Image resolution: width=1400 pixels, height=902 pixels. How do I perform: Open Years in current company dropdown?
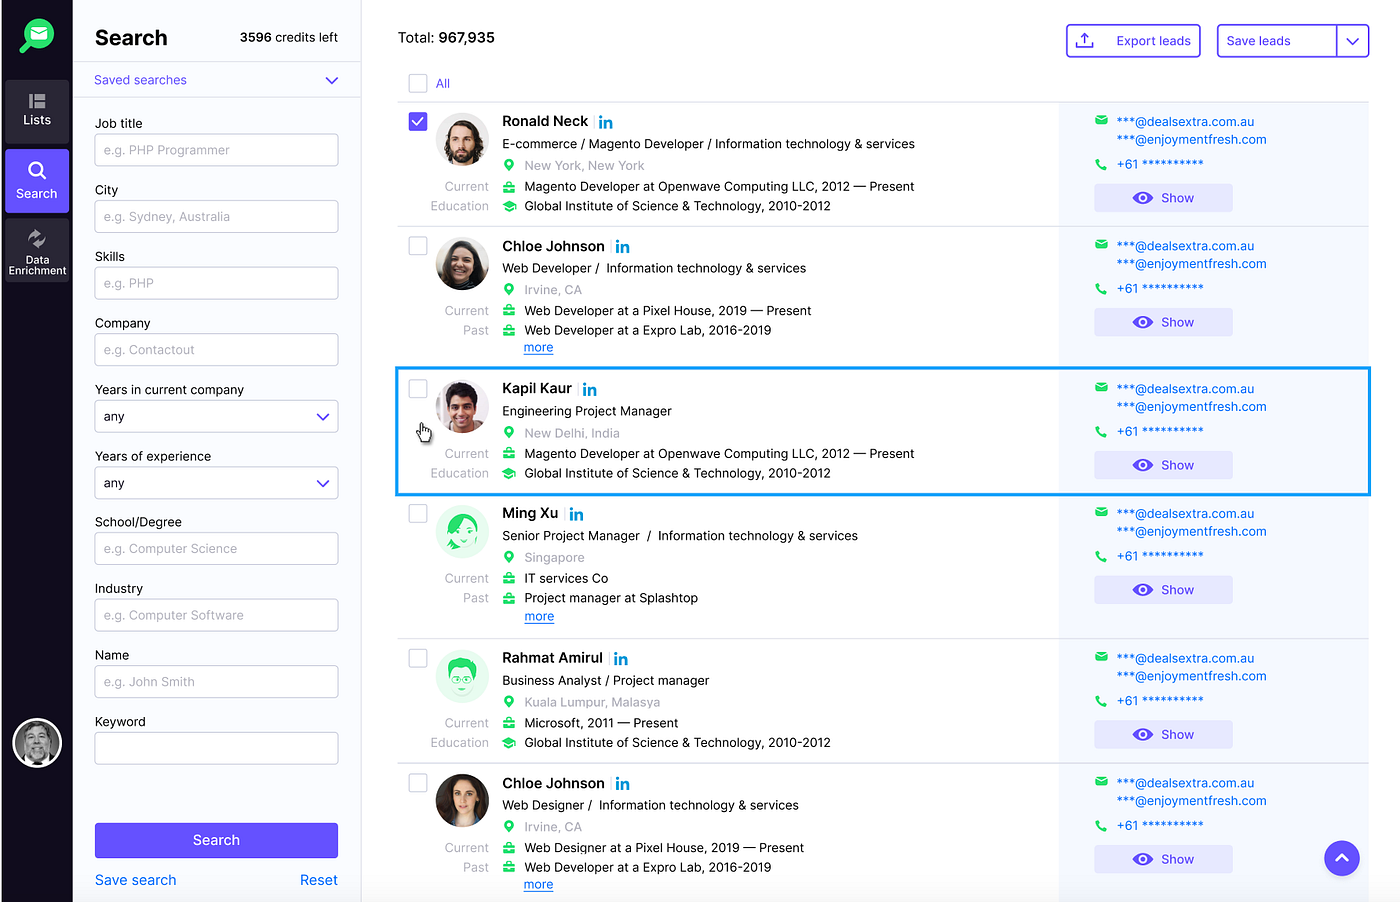pos(216,416)
